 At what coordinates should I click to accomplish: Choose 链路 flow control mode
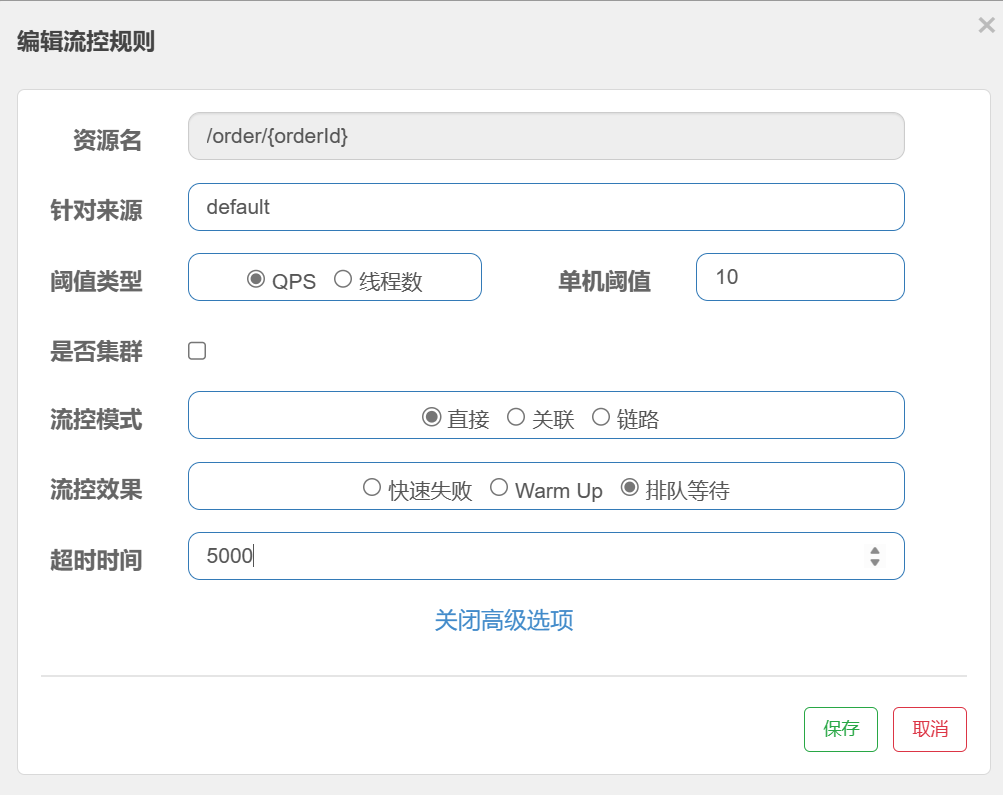click(601, 418)
